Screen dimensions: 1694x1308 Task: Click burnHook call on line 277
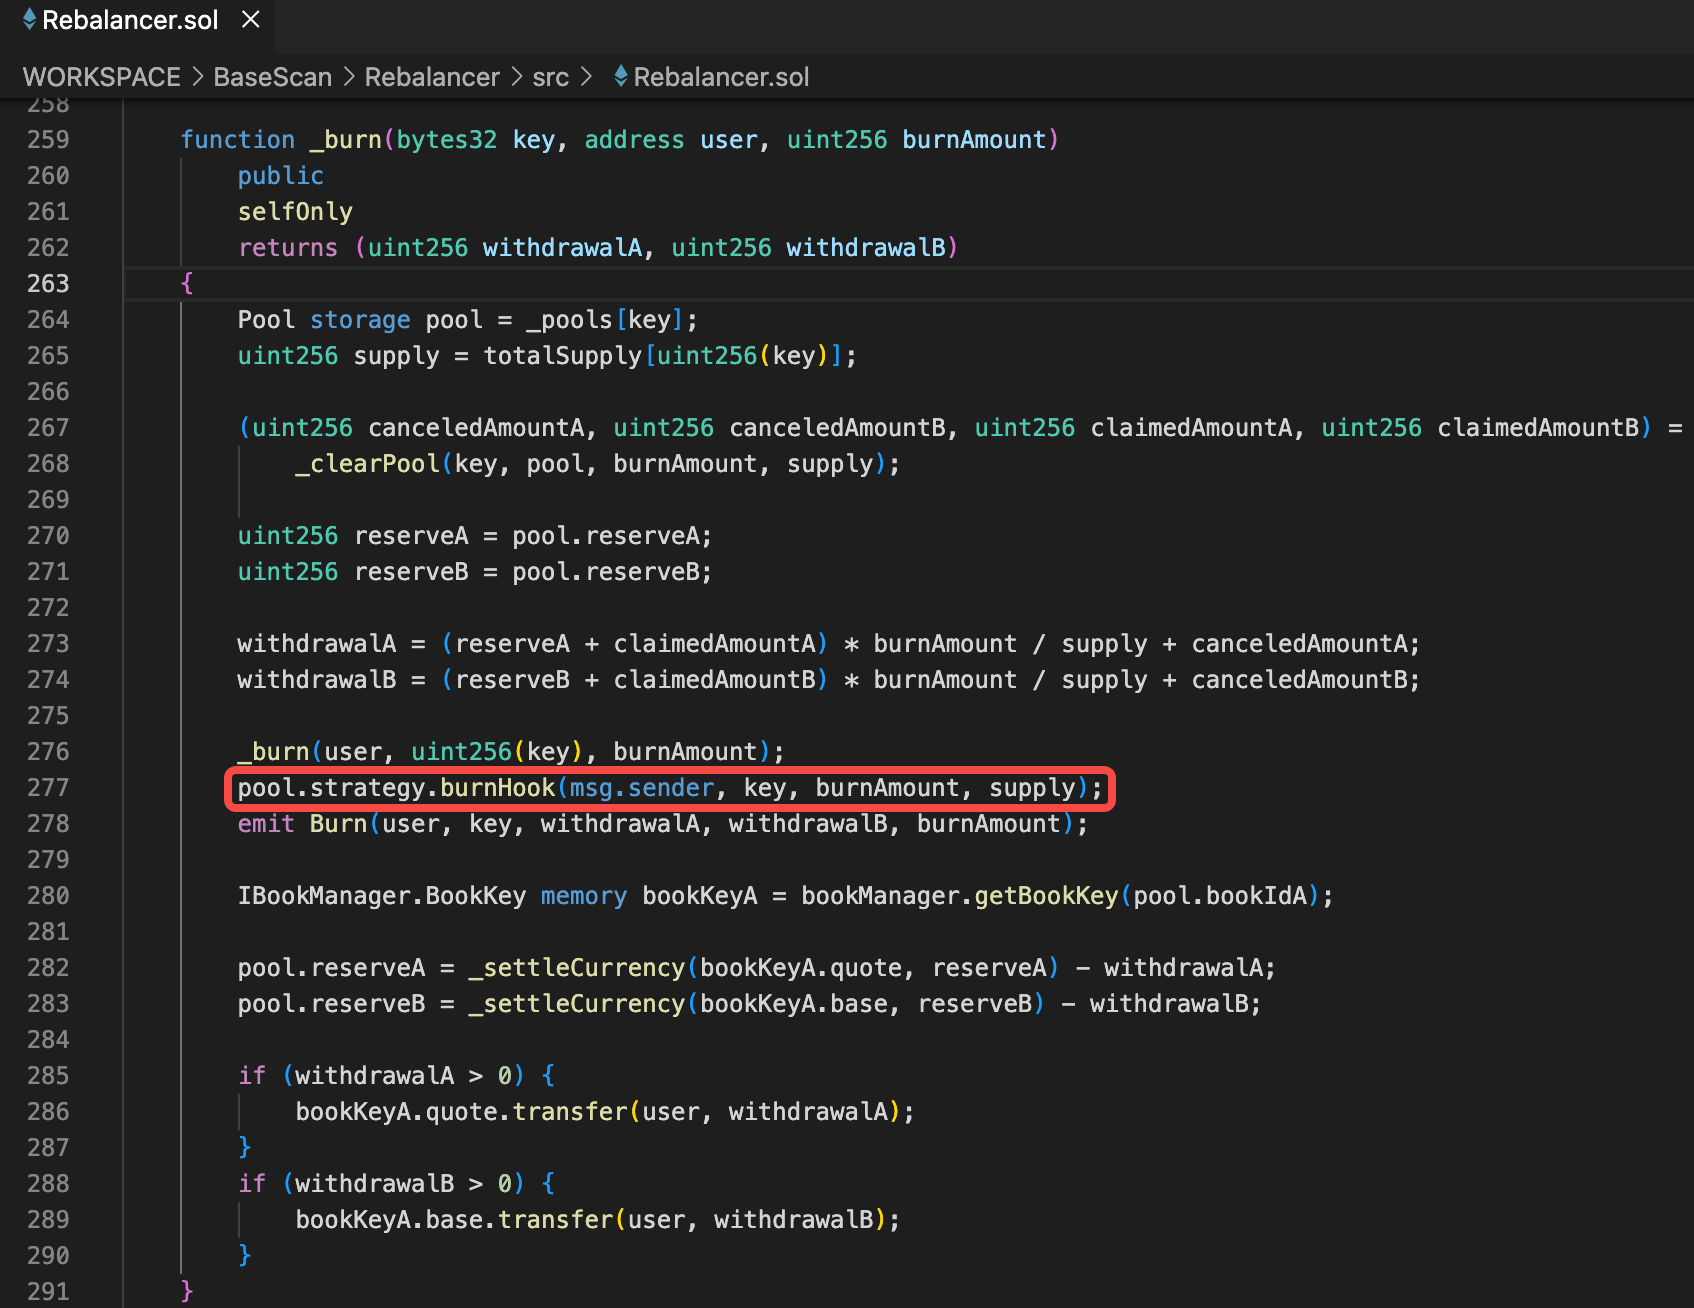pos(497,788)
